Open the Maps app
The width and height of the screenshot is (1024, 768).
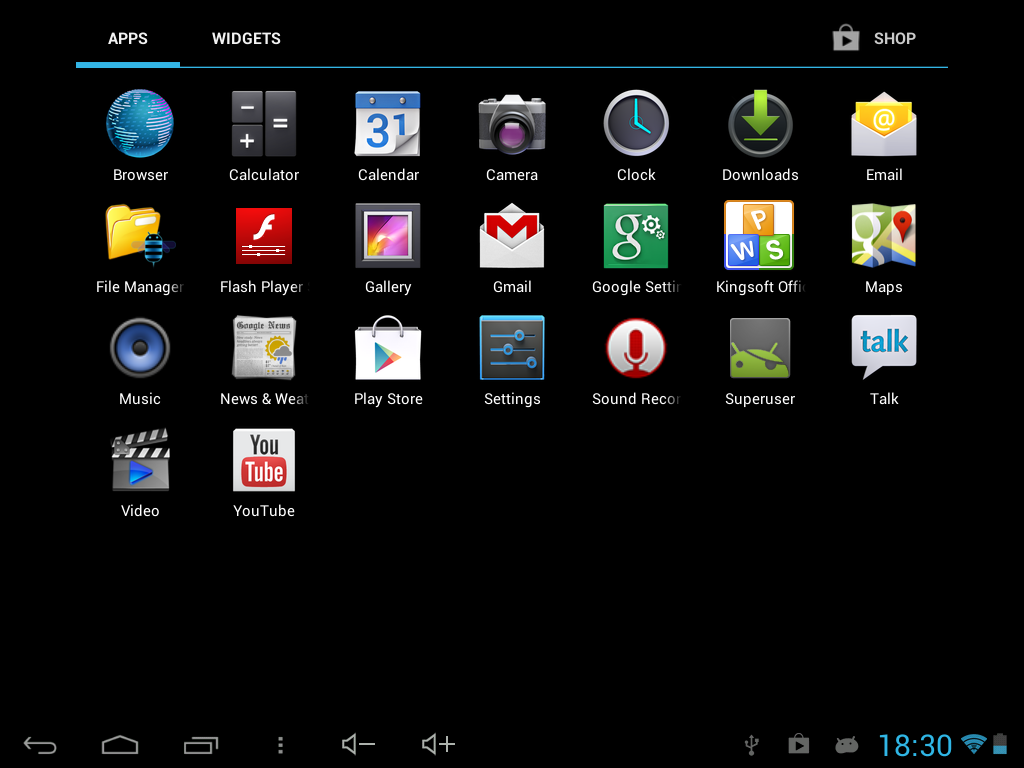coord(884,248)
